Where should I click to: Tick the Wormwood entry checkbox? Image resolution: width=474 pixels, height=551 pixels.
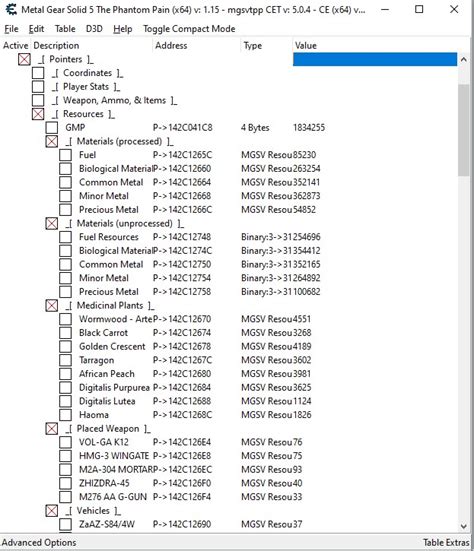coord(65,319)
